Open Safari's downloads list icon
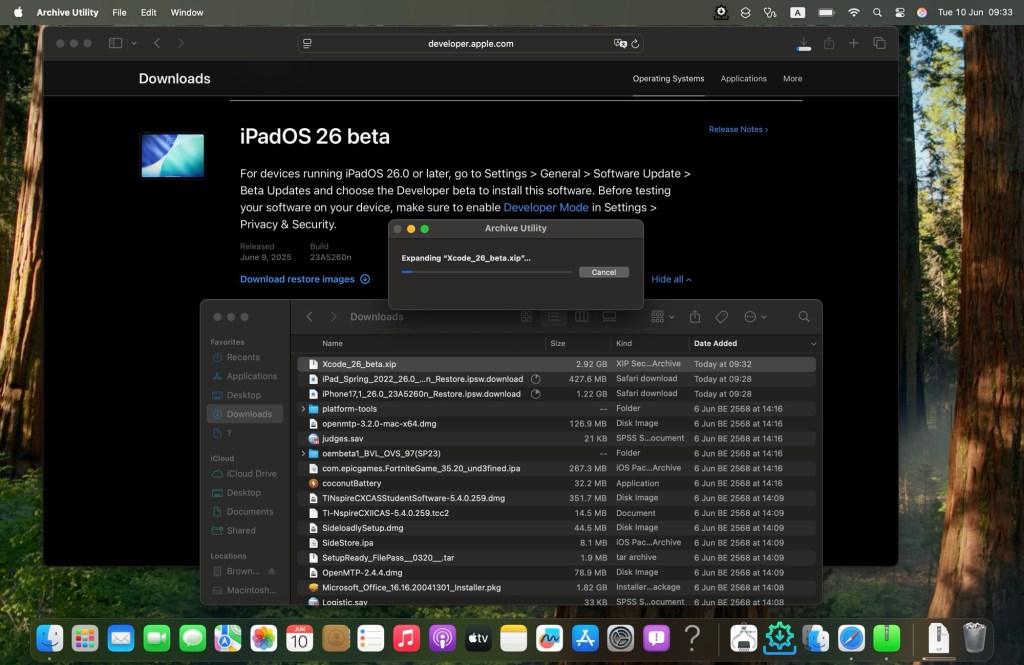1024x665 pixels. (804, 44)
